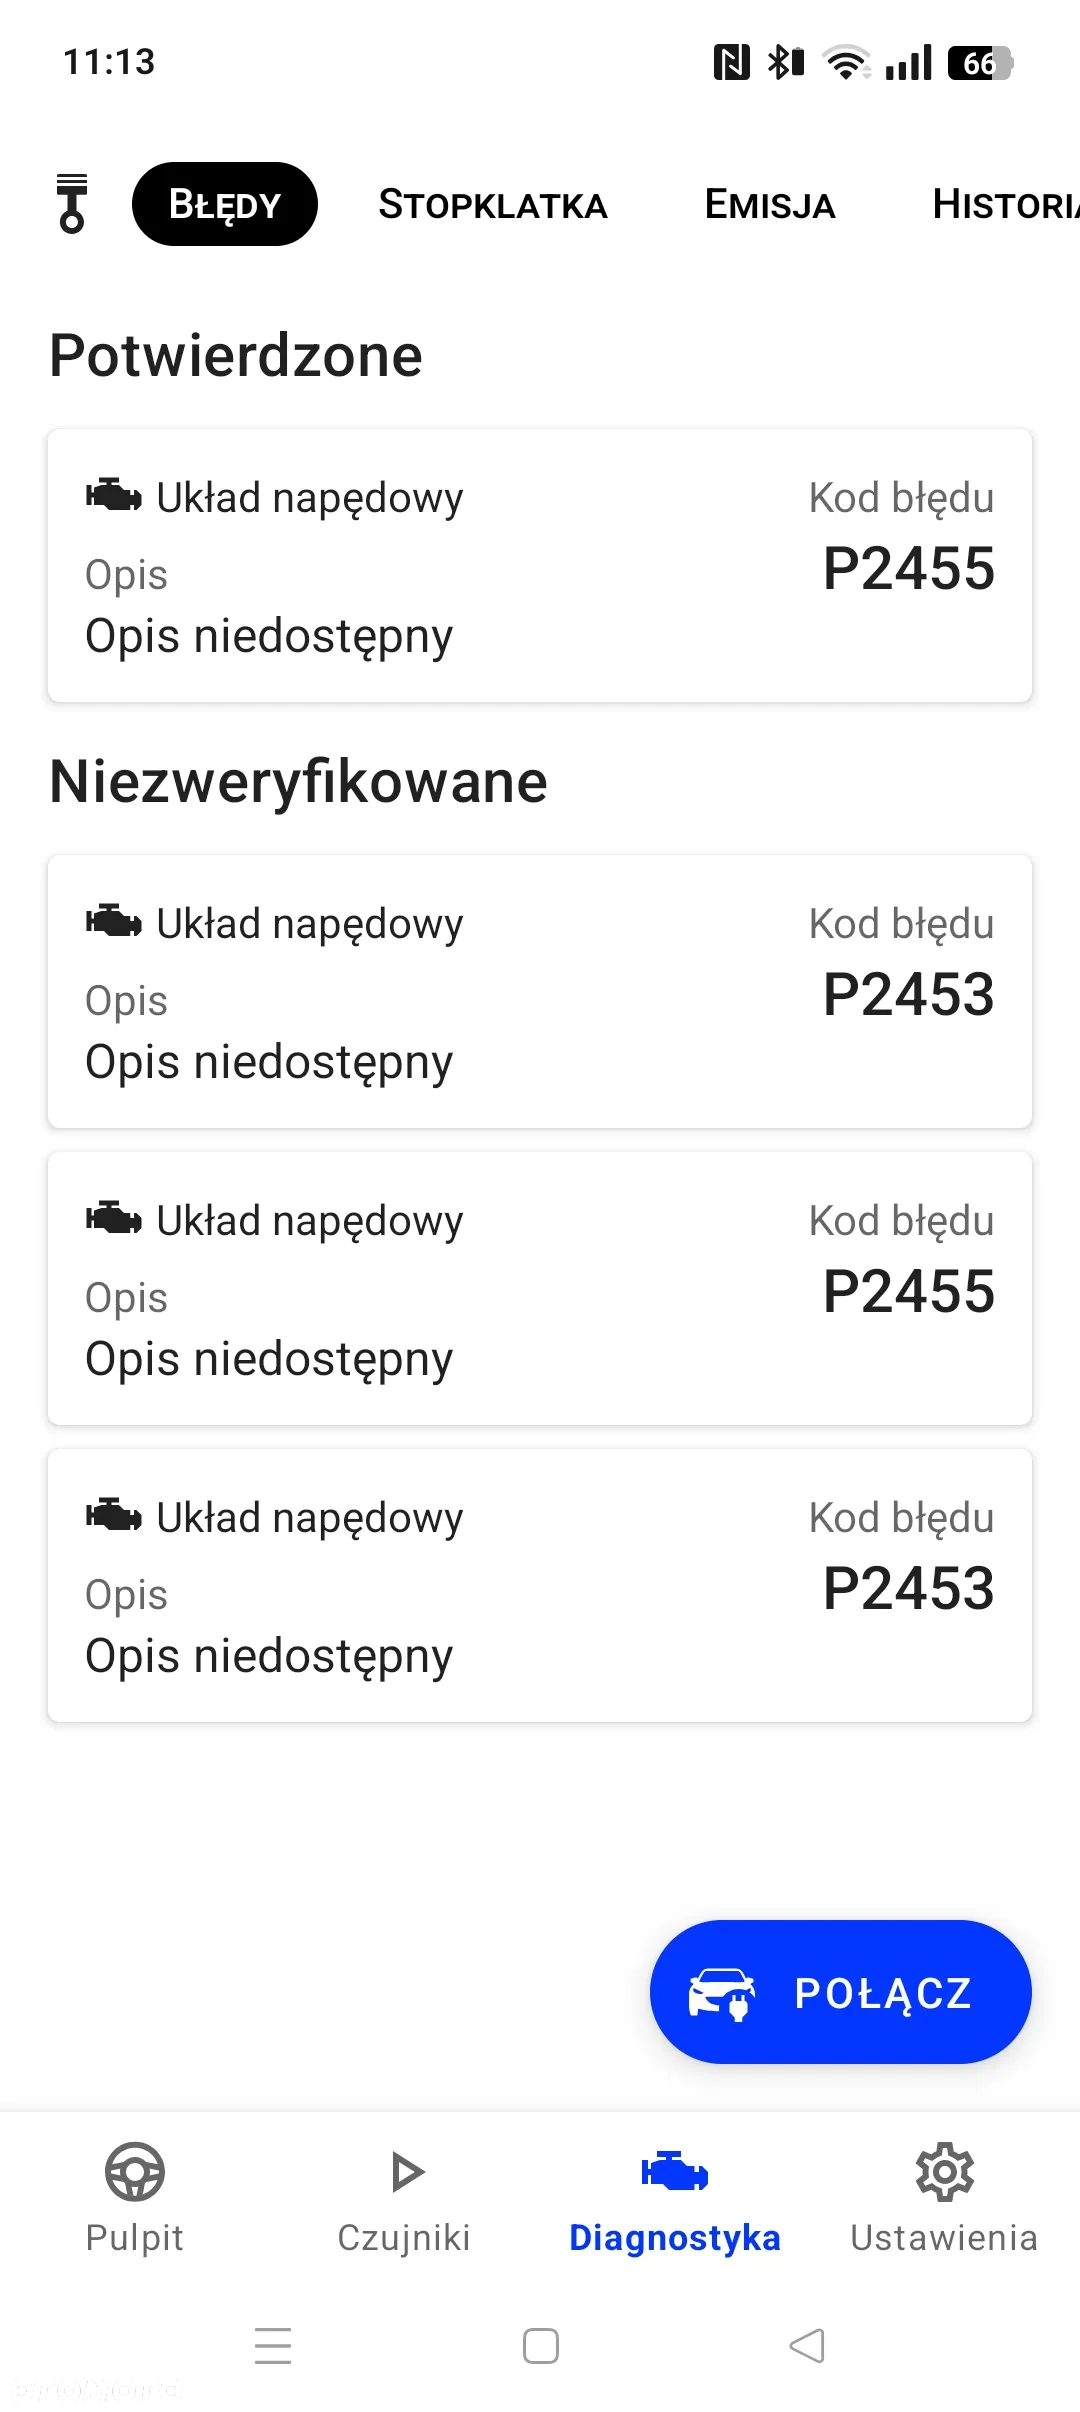1080x2412 pixels.
Task: Tap the Android back navigation triangle
Action: [x=807, y=2345]
